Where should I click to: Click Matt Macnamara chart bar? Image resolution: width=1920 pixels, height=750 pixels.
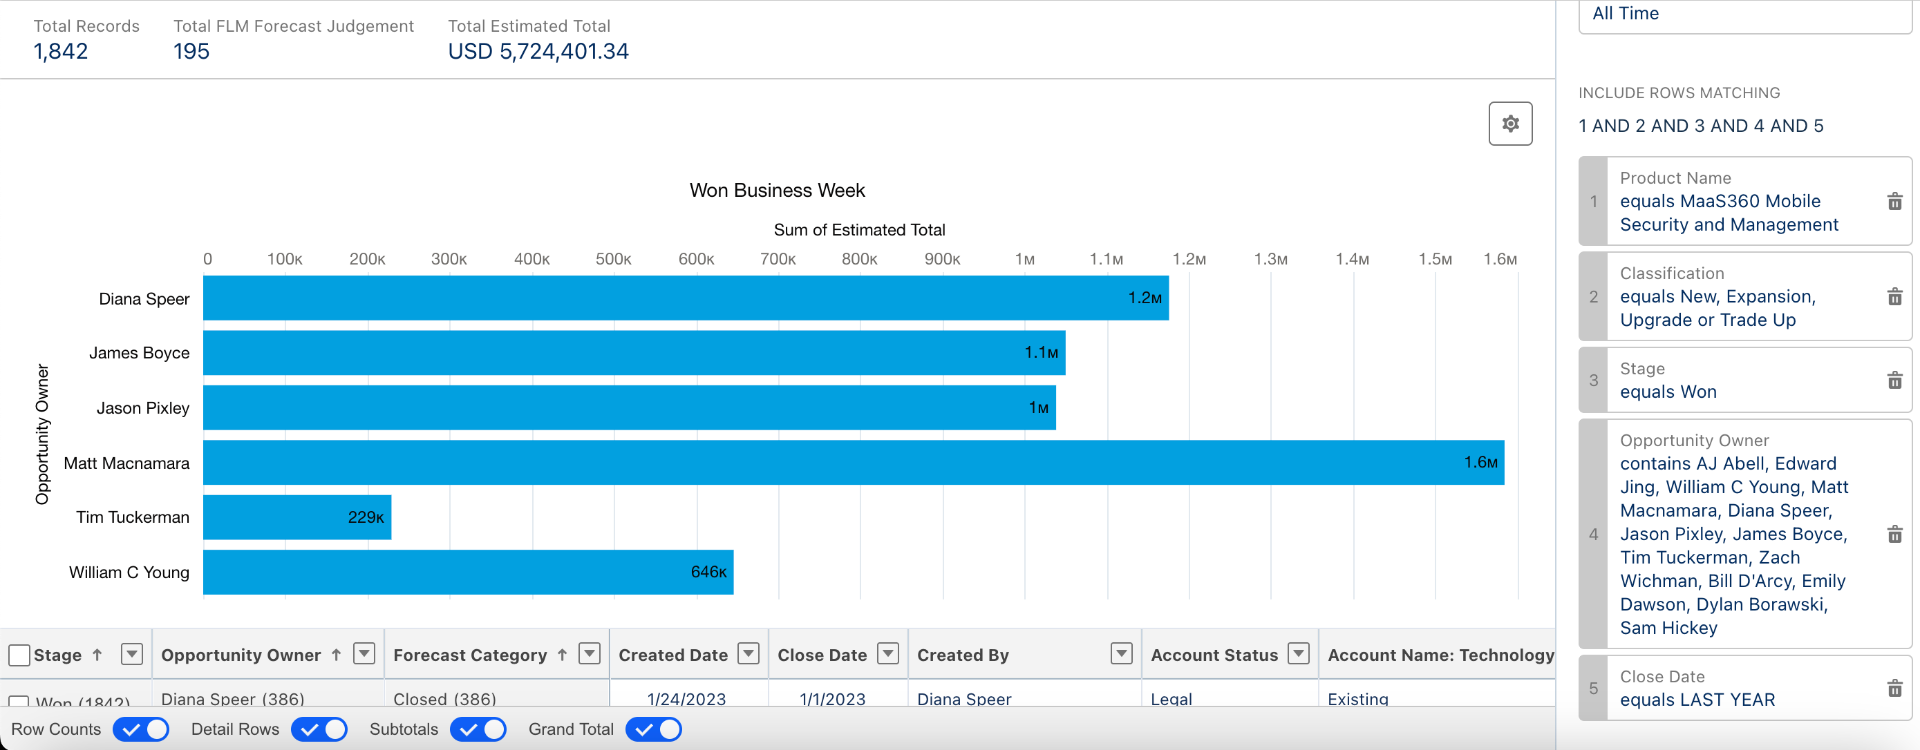point(853,463)
